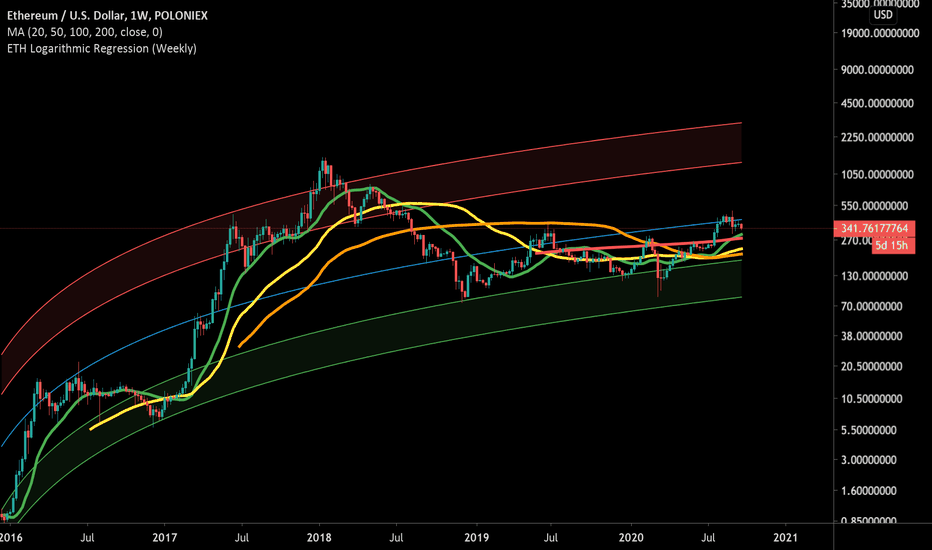Click the 70.00000000 price axis label
The height and width of the screenshot is (550, 932).
[x=871, y=307]
